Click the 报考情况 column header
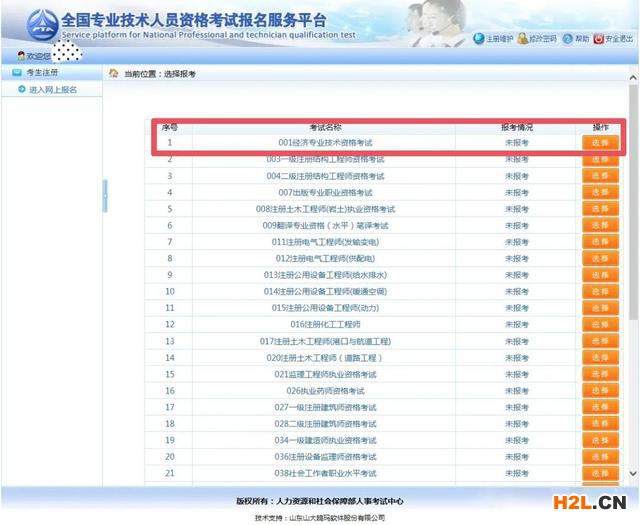Viewport: 640px width, 525px height. coord(516,128)
